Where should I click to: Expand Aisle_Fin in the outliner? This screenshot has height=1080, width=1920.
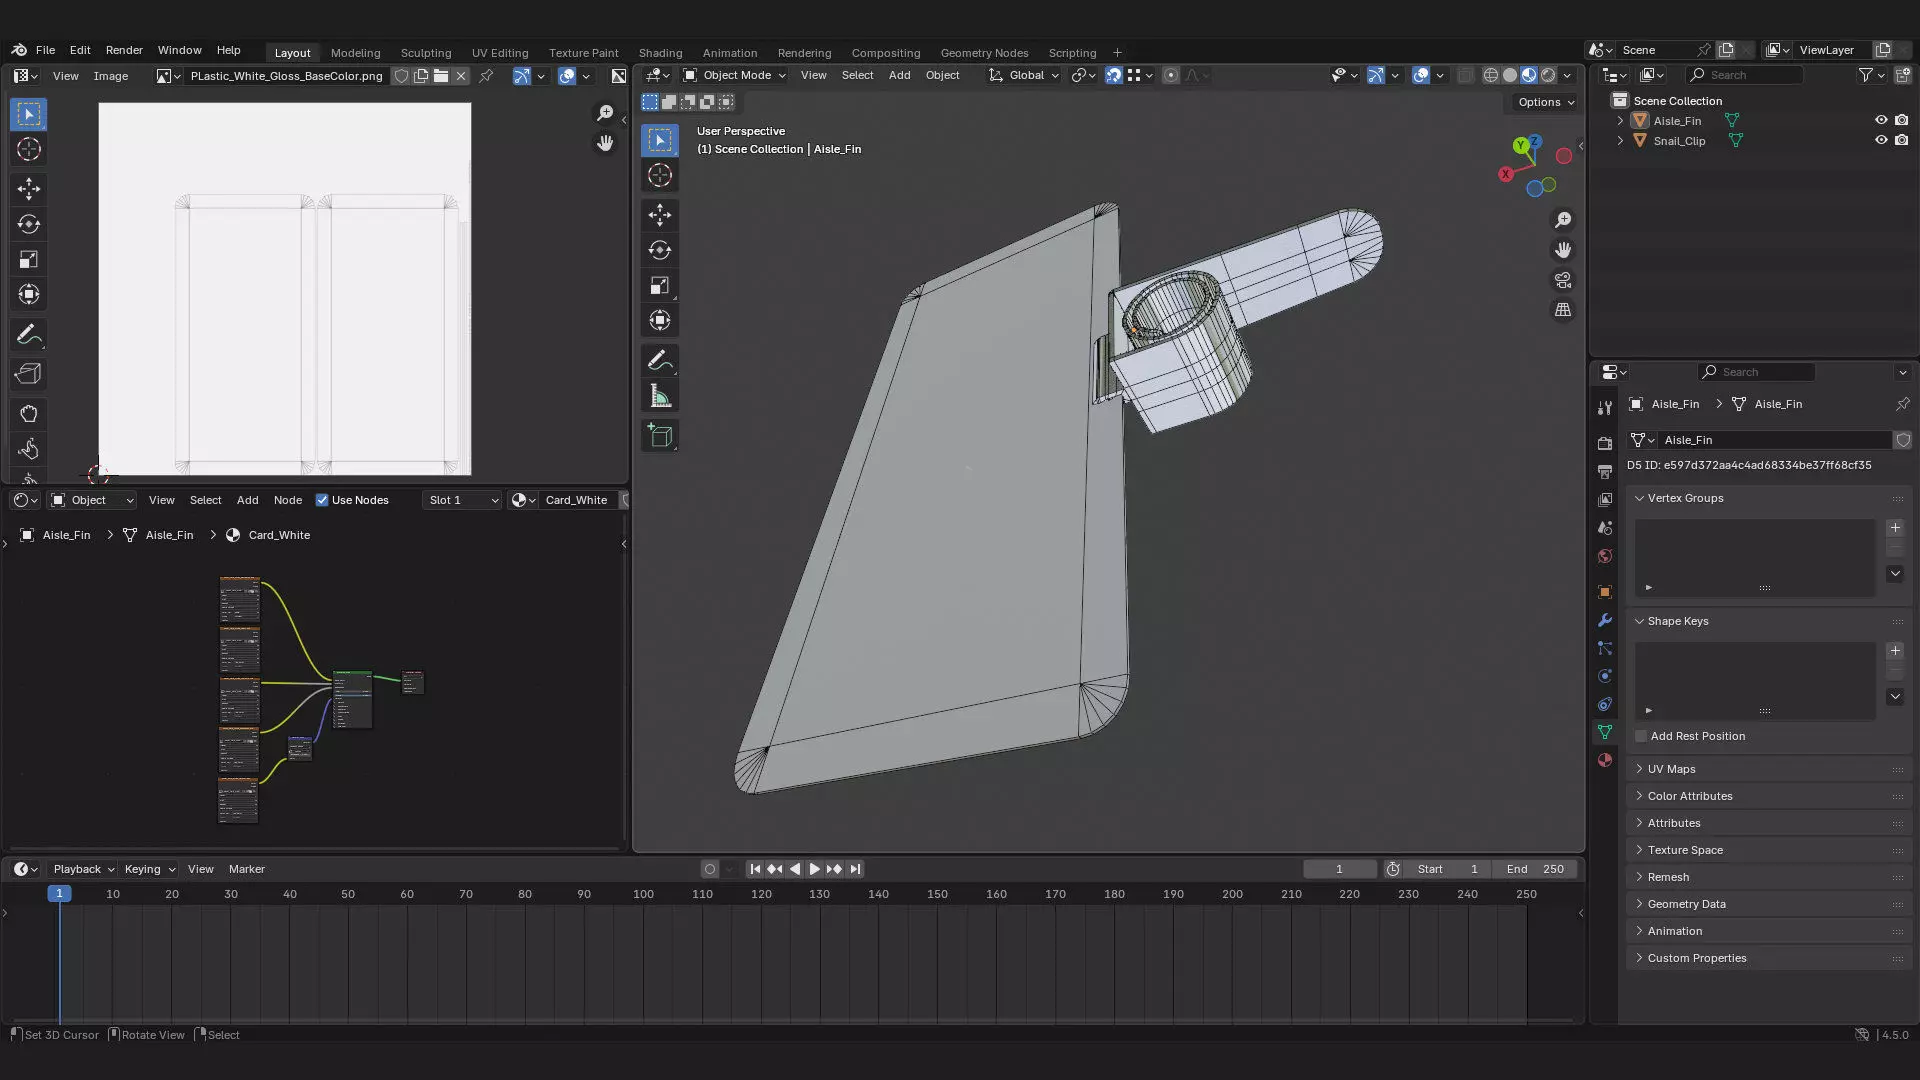pos(1620,120)
